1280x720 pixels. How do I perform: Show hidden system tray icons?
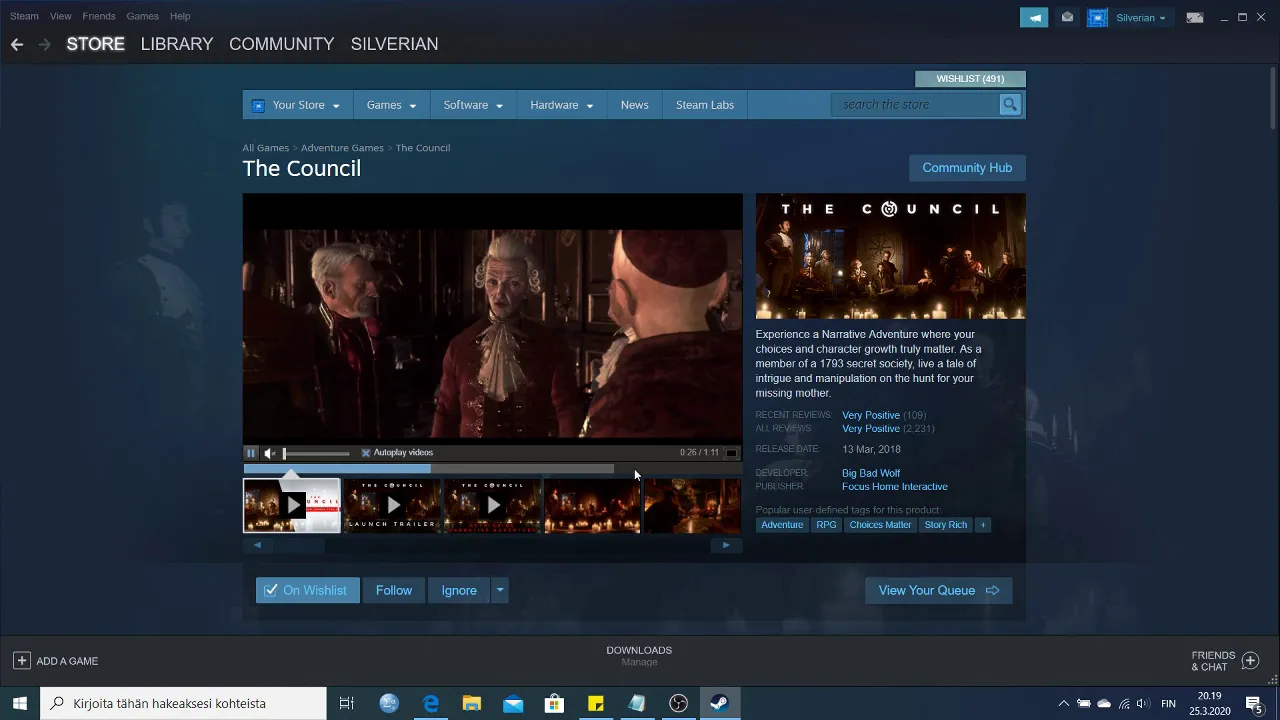(1063, 703)
